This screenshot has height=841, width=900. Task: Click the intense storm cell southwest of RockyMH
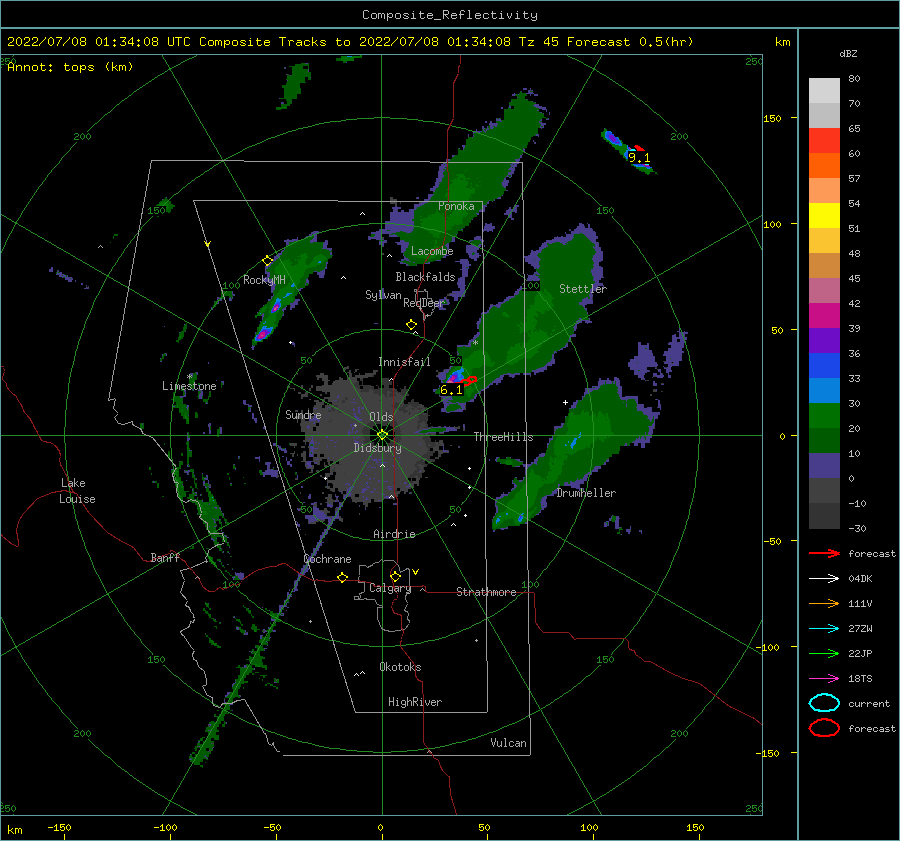pos(263,332)
